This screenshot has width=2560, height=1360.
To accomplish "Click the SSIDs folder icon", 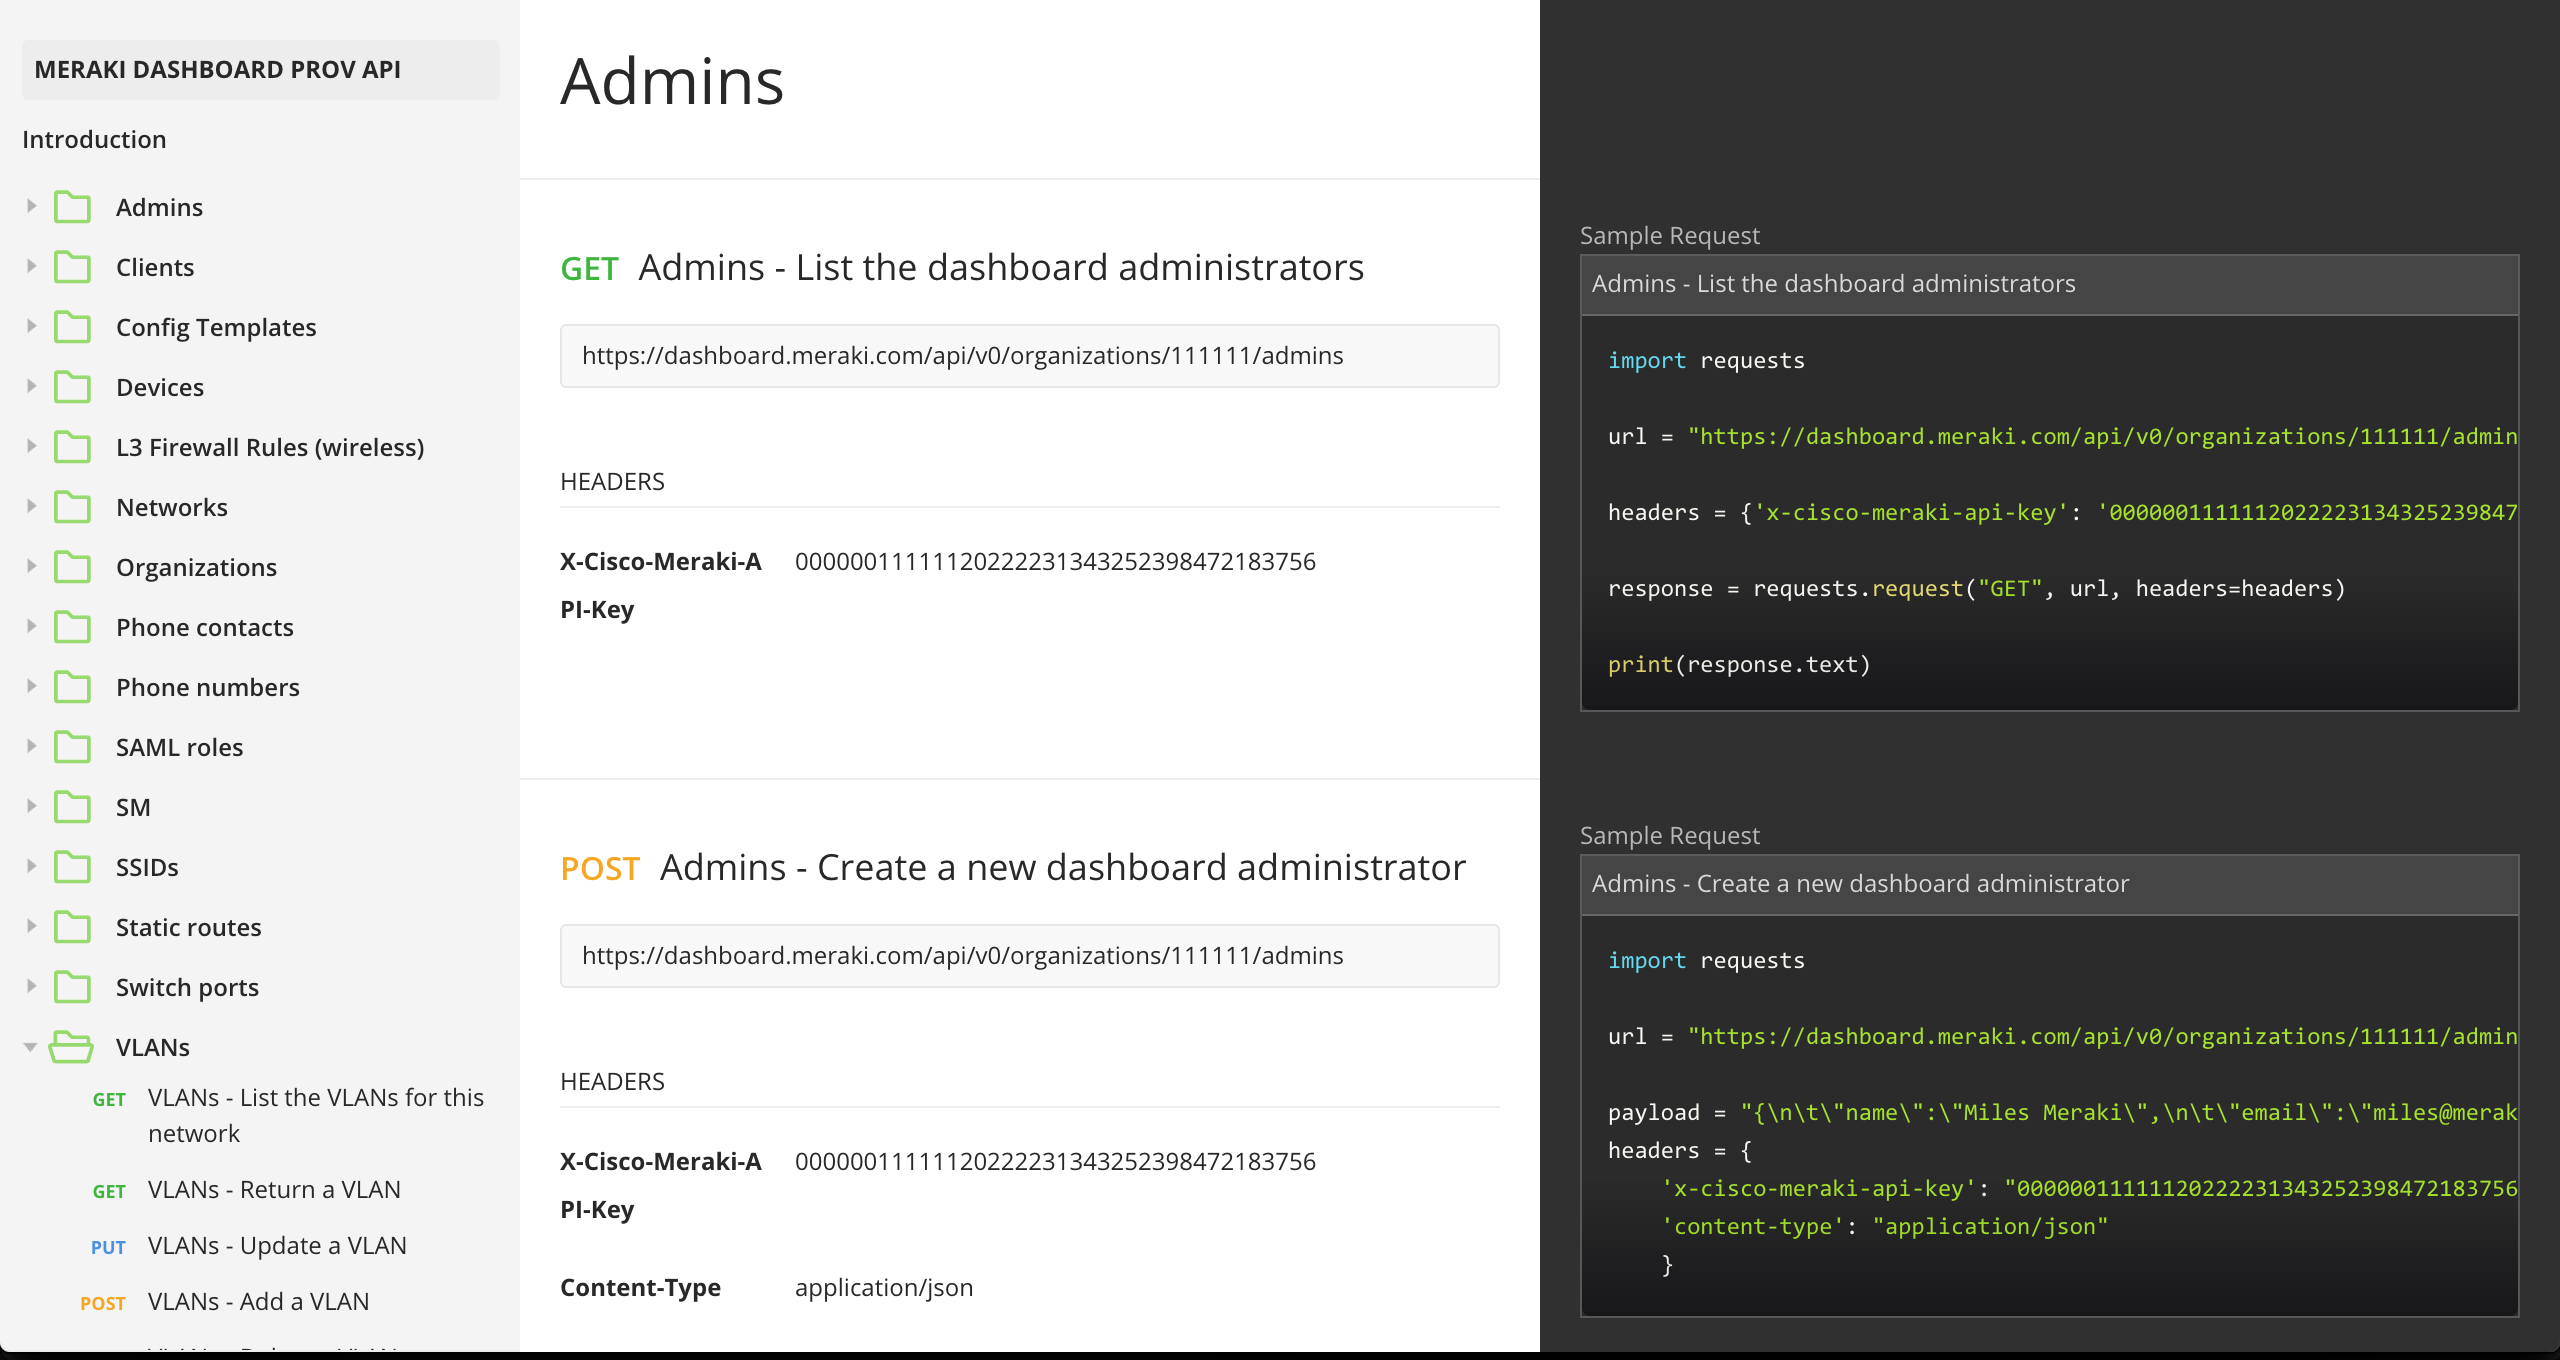I will pyautogui.click(x=72, y=867).
